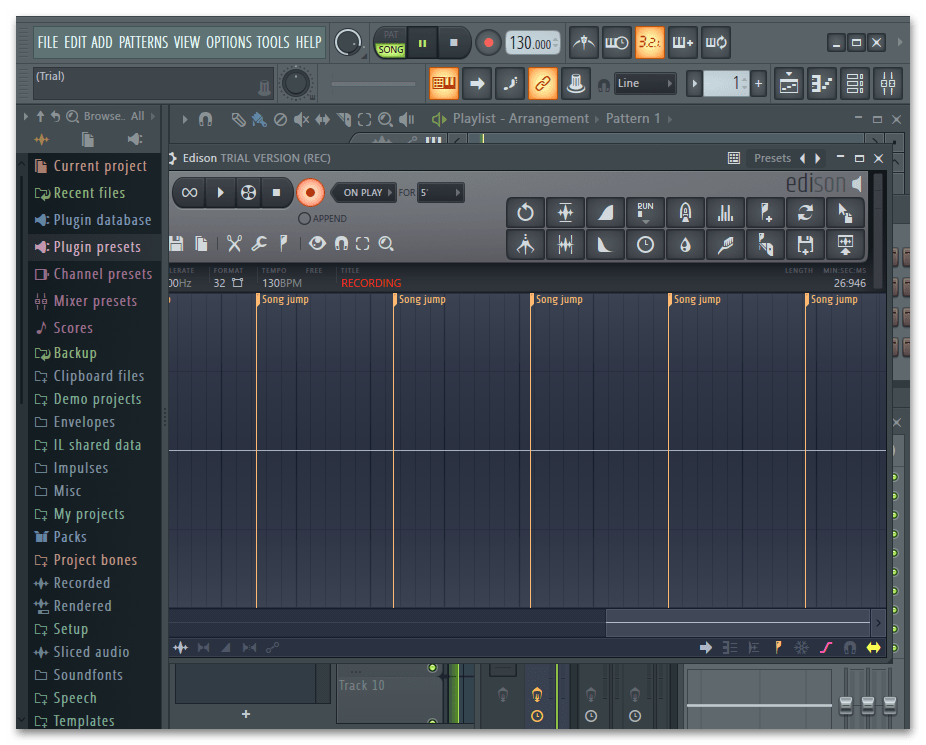Image resolution: width=926 pixels, height=745 pixels.
Task: Open the PATTERNS menu
Action: tap(144, 43)
